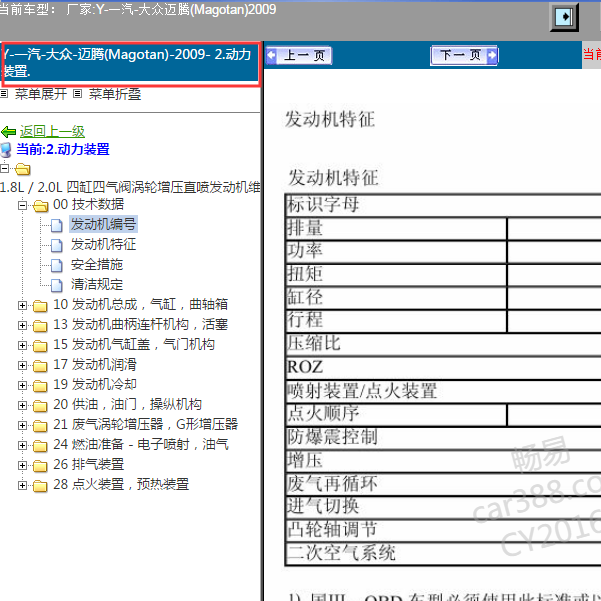The height and width of the screenshot is (601, 601).
Task: Click the page icon beside 清洁规定
Action: tap(56, 285)
